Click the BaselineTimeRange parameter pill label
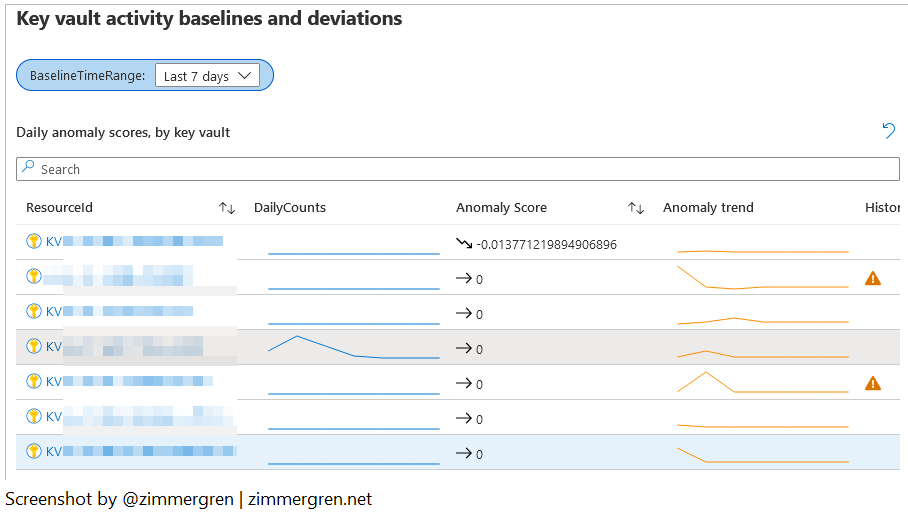Image resolution: width=908 pixels, height=515 pixels. (87, 76)
